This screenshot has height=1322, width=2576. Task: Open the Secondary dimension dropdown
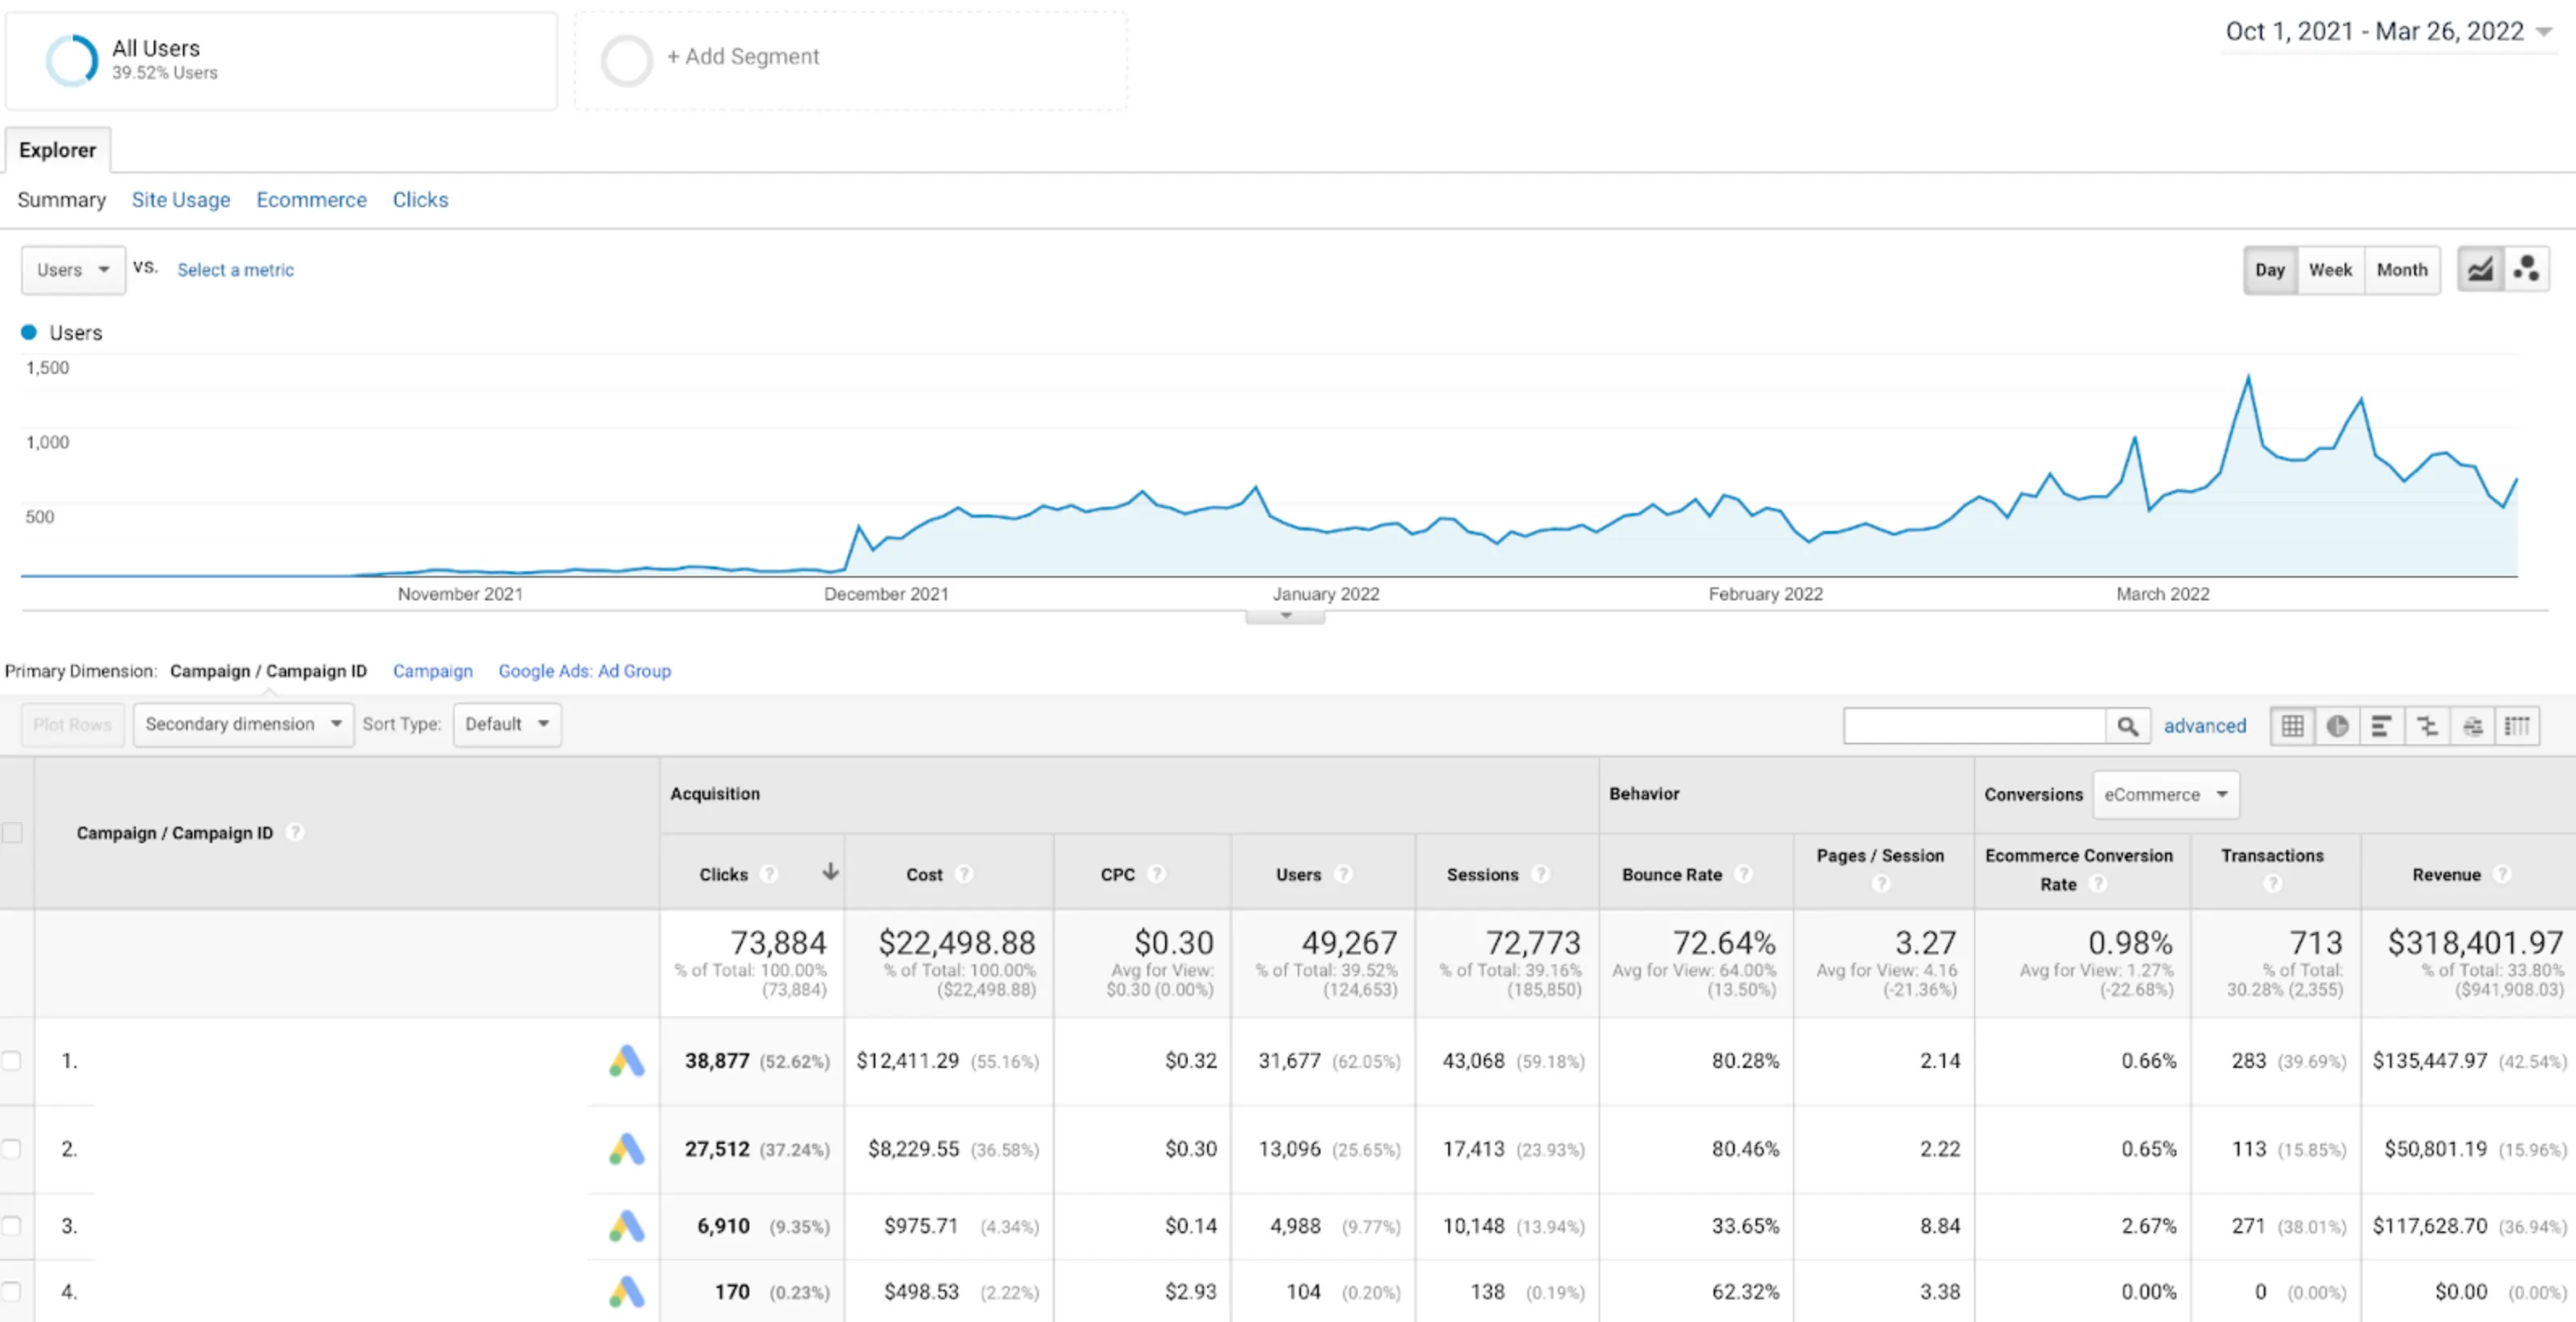243,724
